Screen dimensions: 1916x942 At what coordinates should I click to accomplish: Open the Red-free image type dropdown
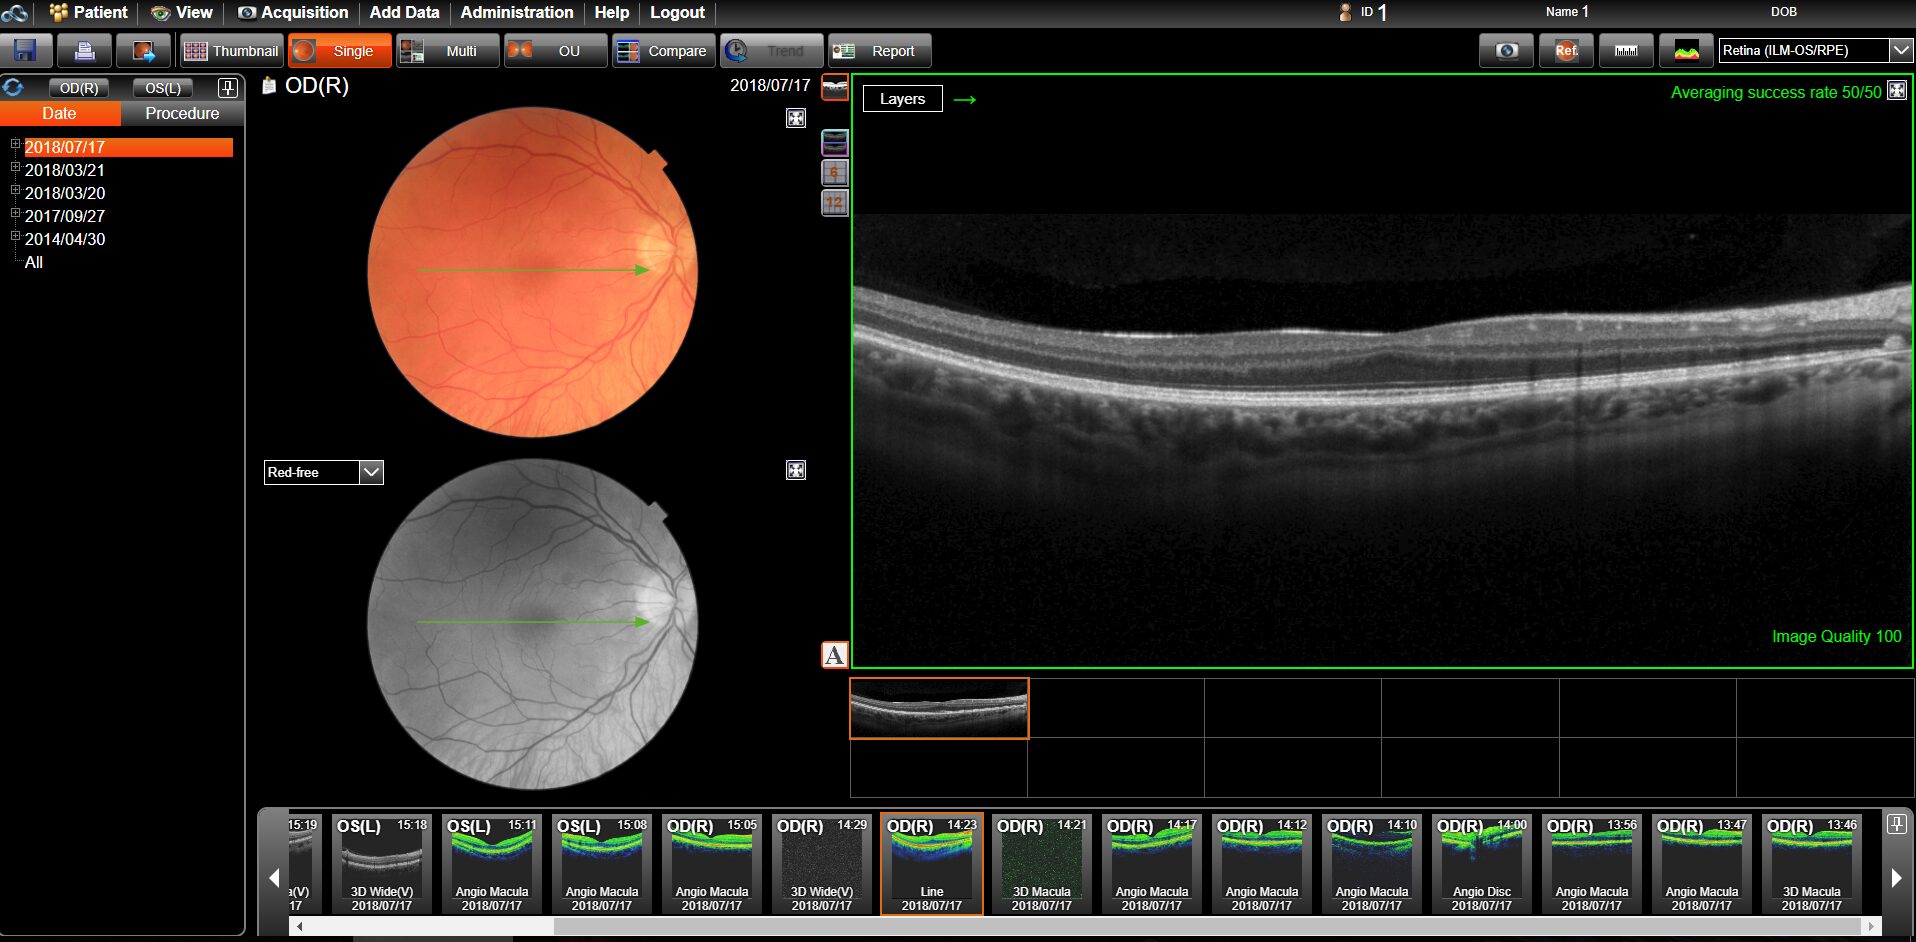(371, 472)
